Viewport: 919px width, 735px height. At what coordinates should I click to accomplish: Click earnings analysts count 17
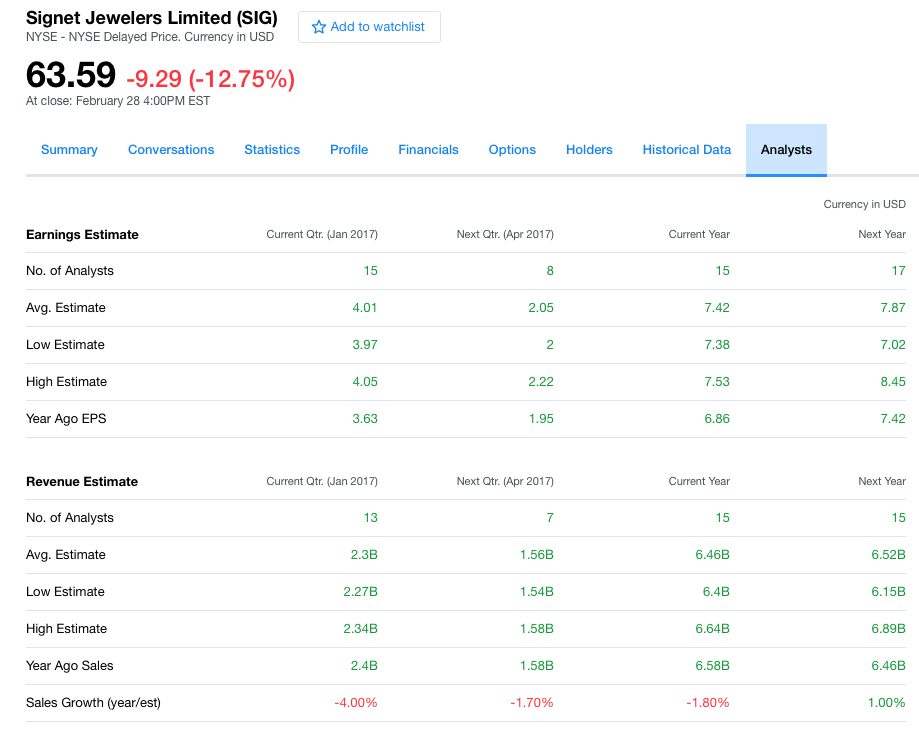coord(898,271)
